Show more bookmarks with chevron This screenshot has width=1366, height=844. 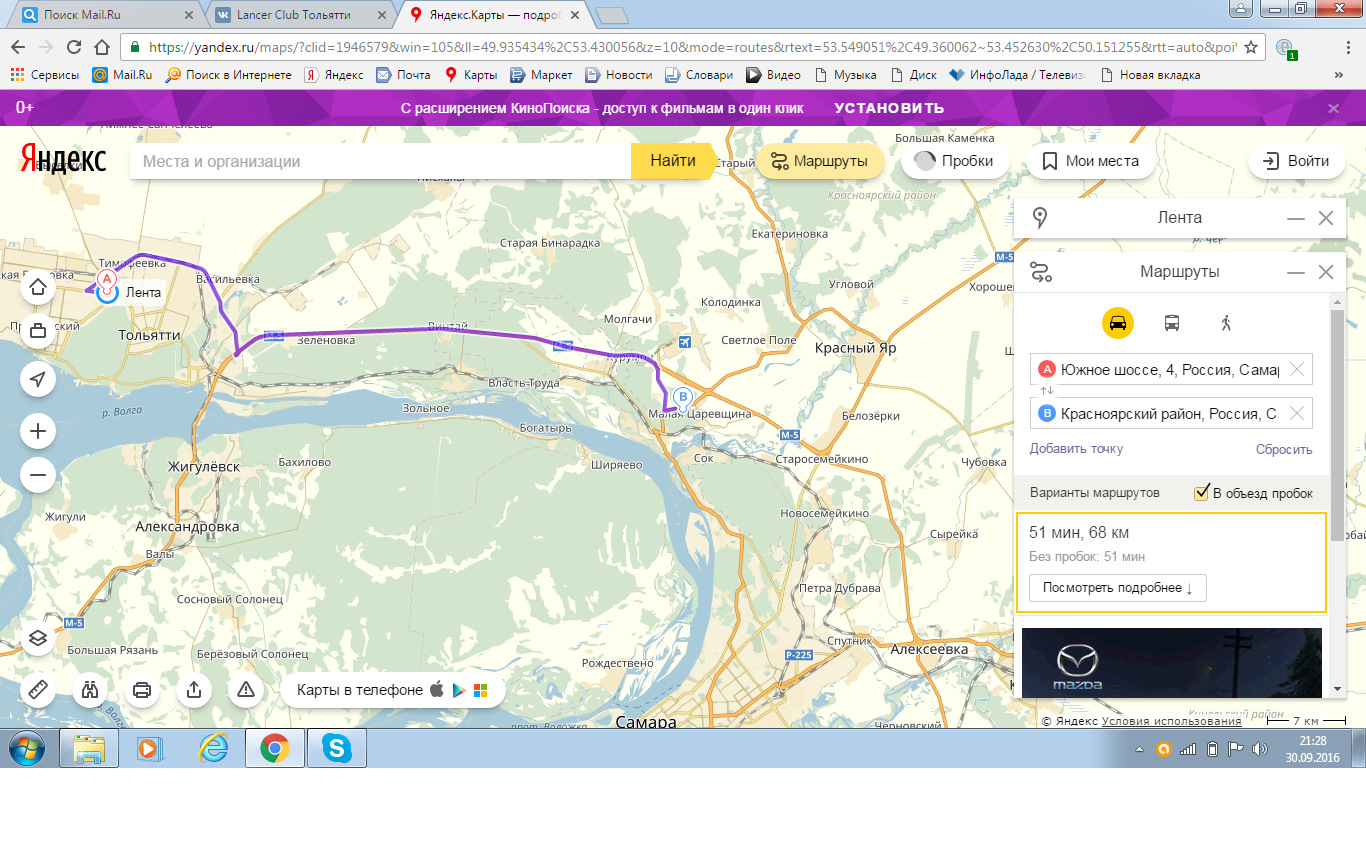1339,75
